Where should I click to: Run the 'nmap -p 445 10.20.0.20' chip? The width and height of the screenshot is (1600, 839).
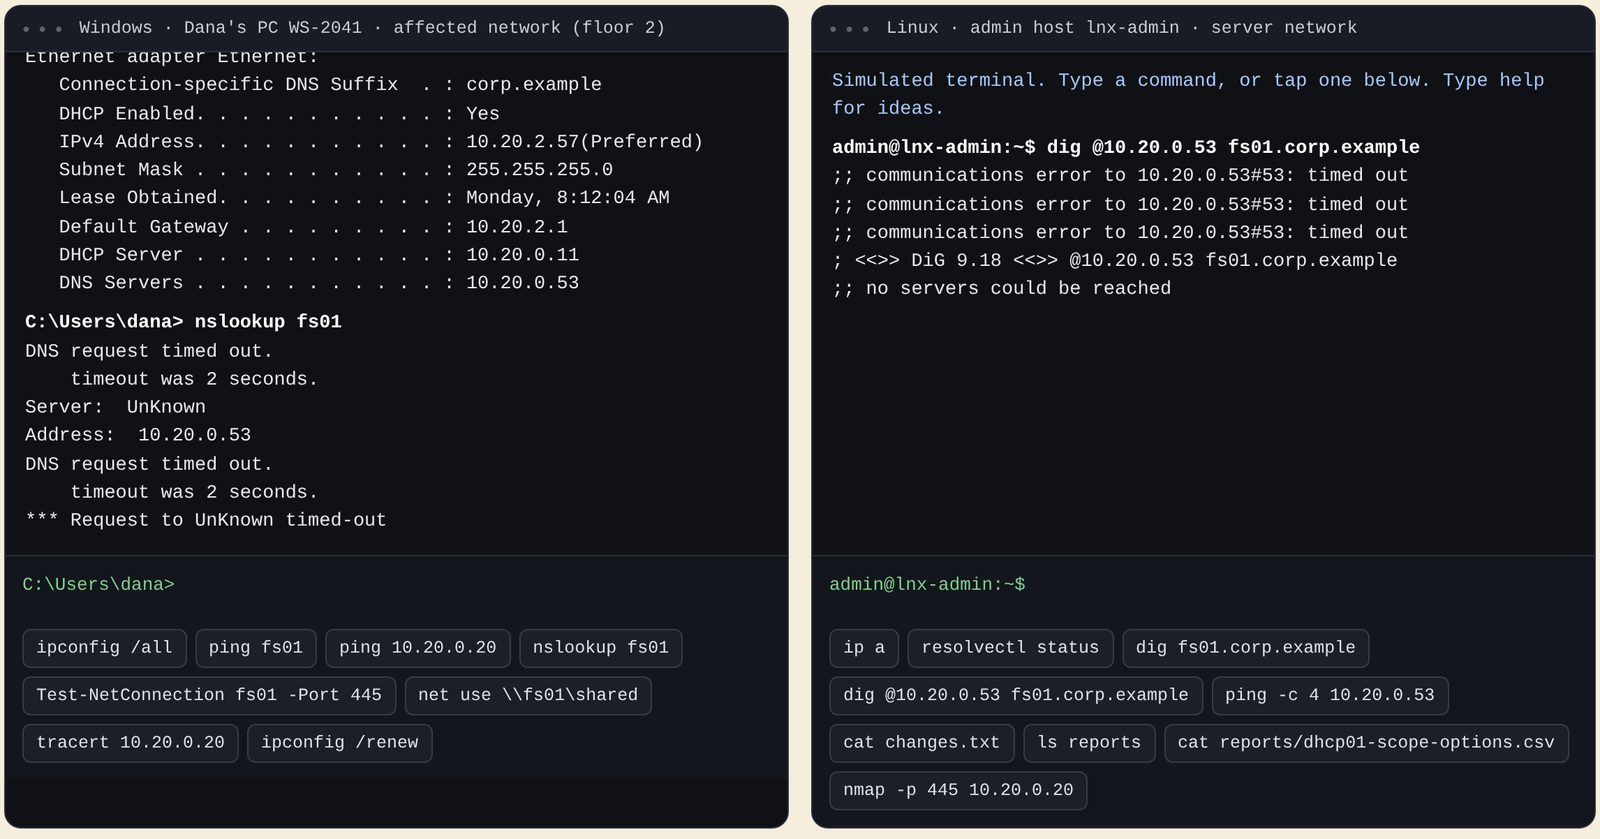click(x=958, y=790)
